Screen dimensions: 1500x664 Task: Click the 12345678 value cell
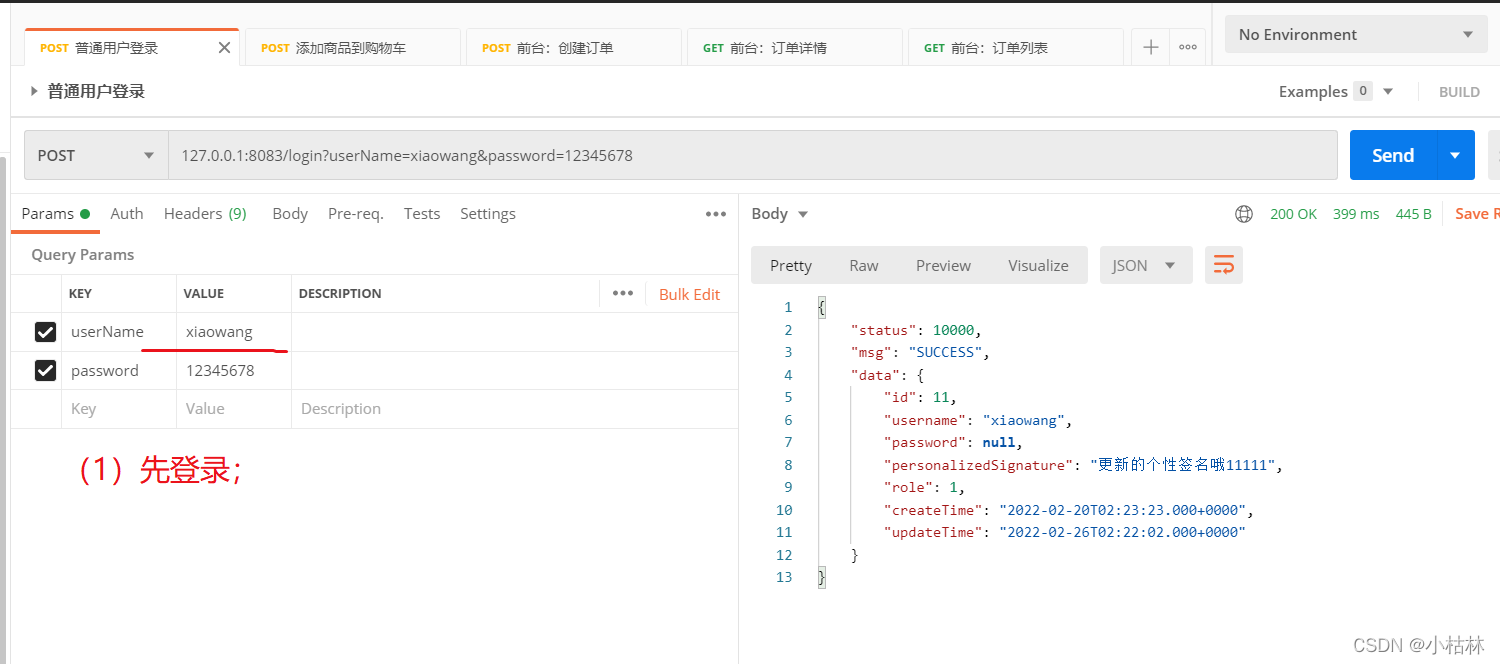coord(234,371)
